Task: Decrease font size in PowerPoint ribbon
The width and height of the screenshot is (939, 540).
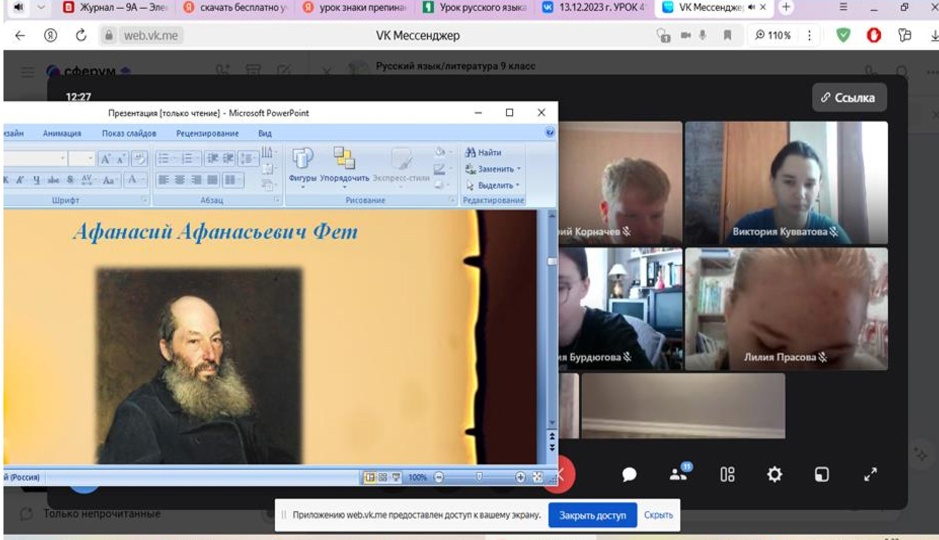Action: pyautogui.click(x=120, y=159)
